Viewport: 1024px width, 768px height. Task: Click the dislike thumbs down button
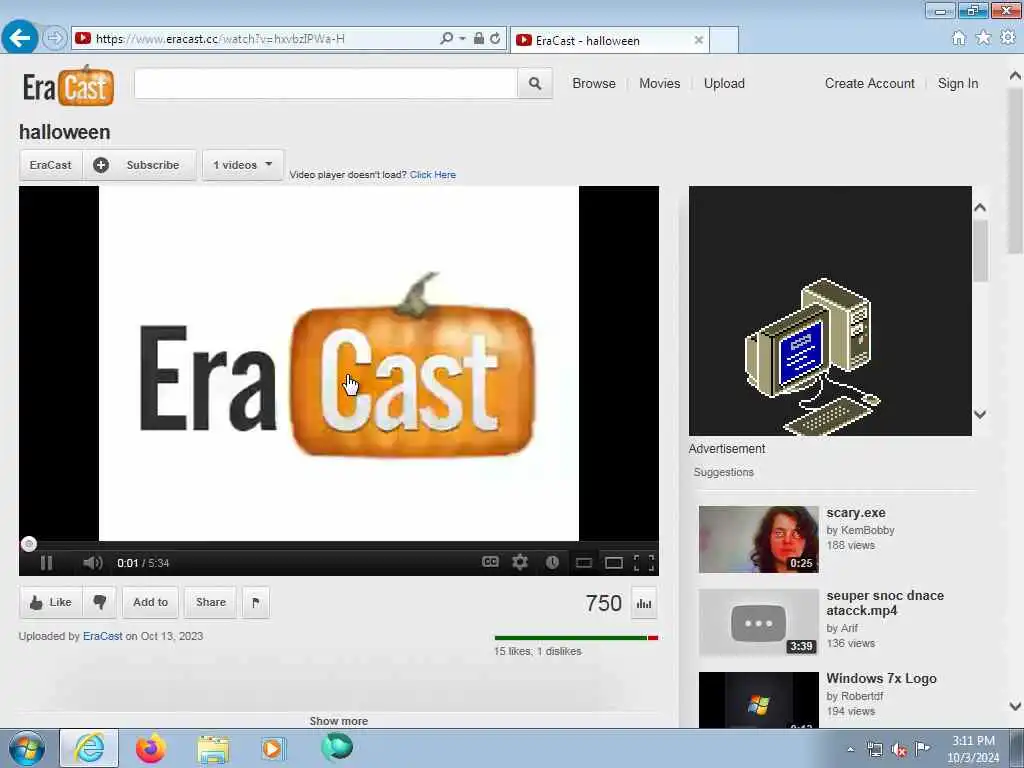click(99, 602)
